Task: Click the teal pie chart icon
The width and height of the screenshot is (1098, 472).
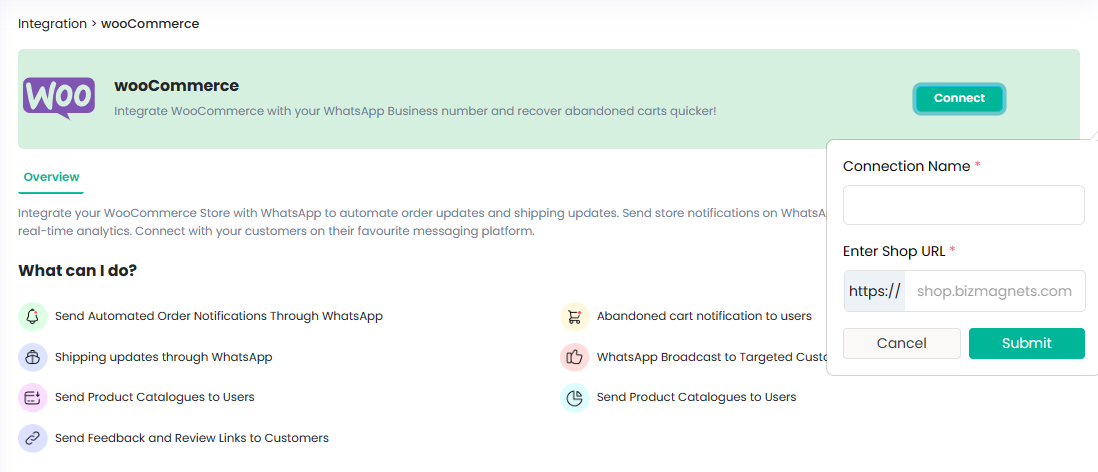Action: pyautogui.click(x=574, y=397)
